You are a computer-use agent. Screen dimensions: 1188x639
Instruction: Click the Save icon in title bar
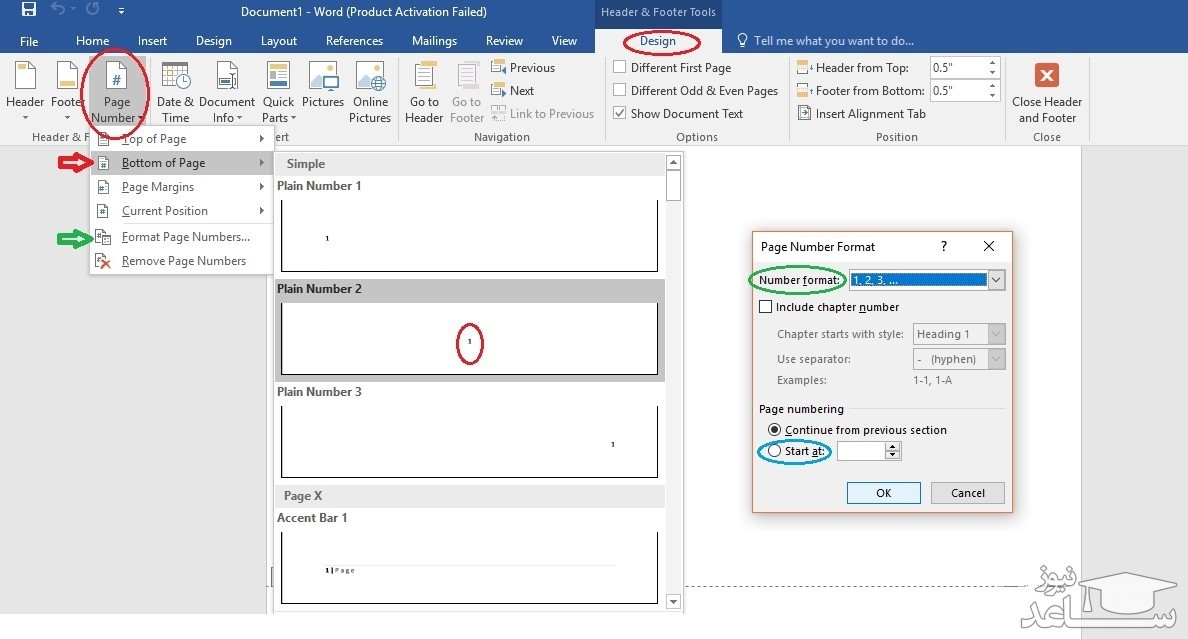coord(29,11)
